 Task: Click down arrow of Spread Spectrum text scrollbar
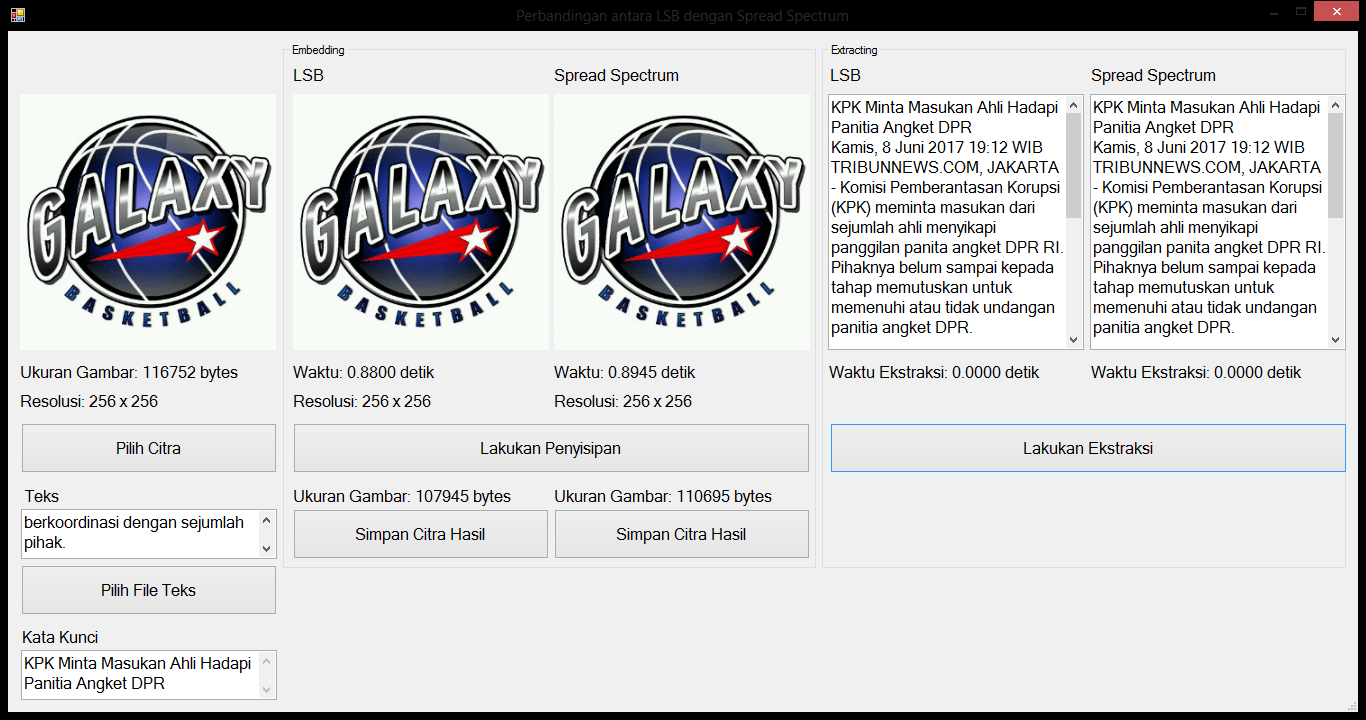click(x=1335, y=340)
